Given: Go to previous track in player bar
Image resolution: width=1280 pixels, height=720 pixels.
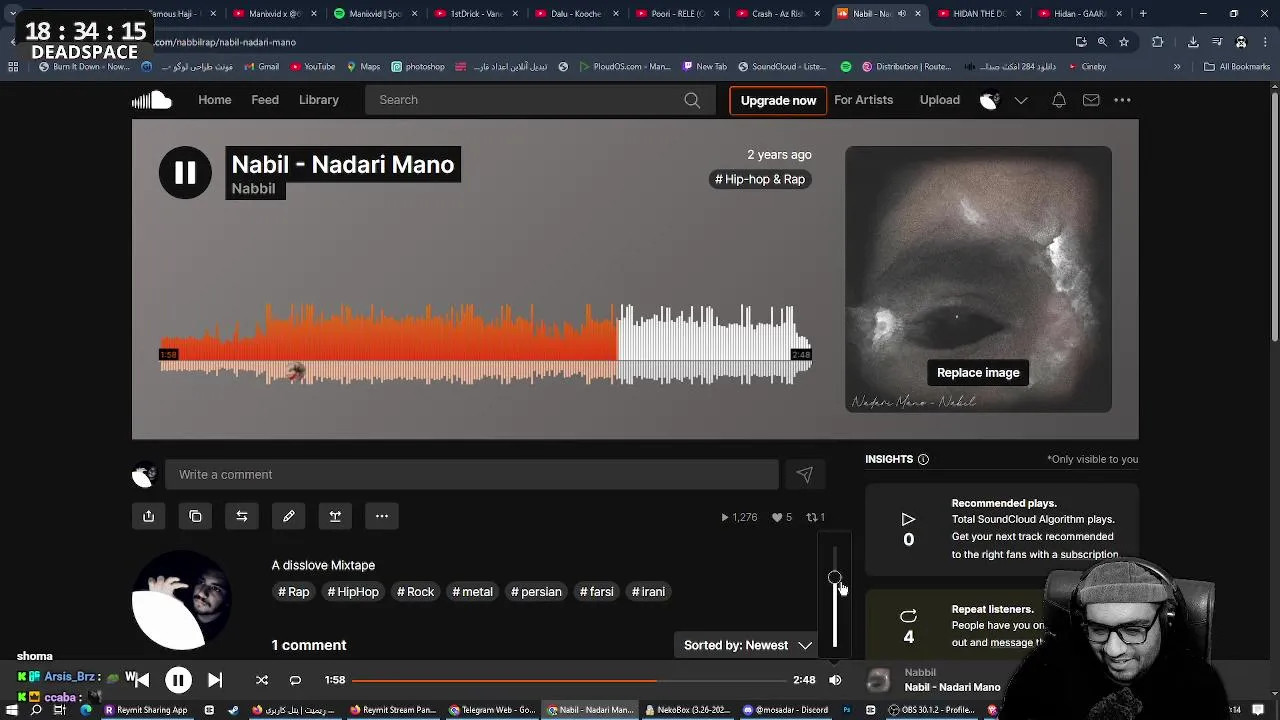Looking at the screenshot, I should click(141, 680).
